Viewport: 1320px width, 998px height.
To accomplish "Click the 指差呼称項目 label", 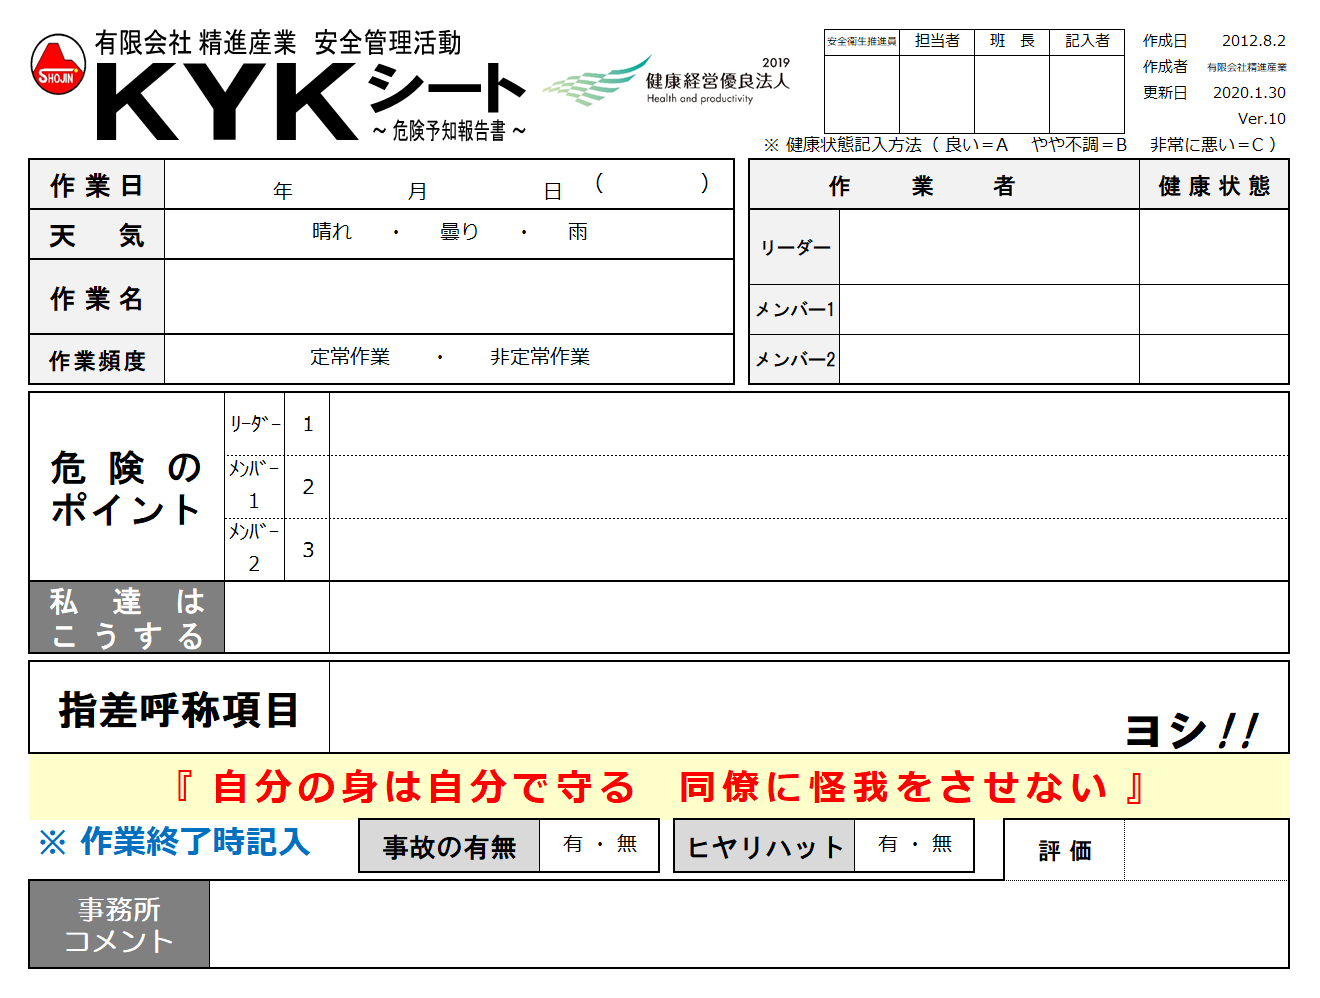I will pos(179,709).
